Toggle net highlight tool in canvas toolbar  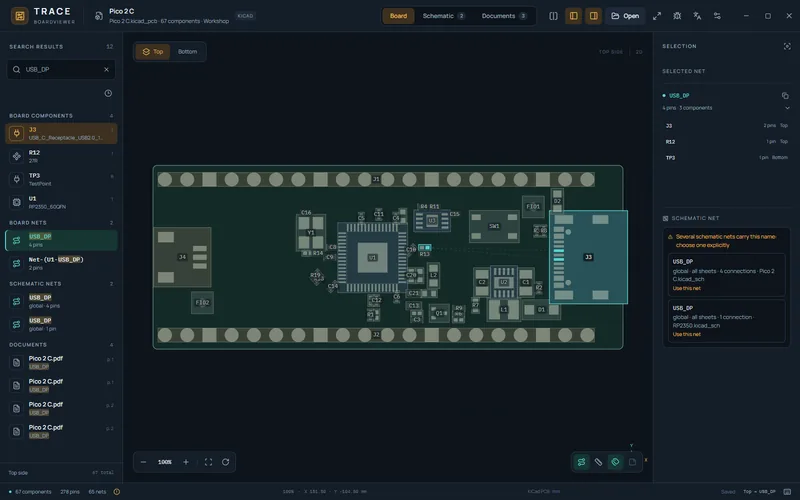[581, 462]
